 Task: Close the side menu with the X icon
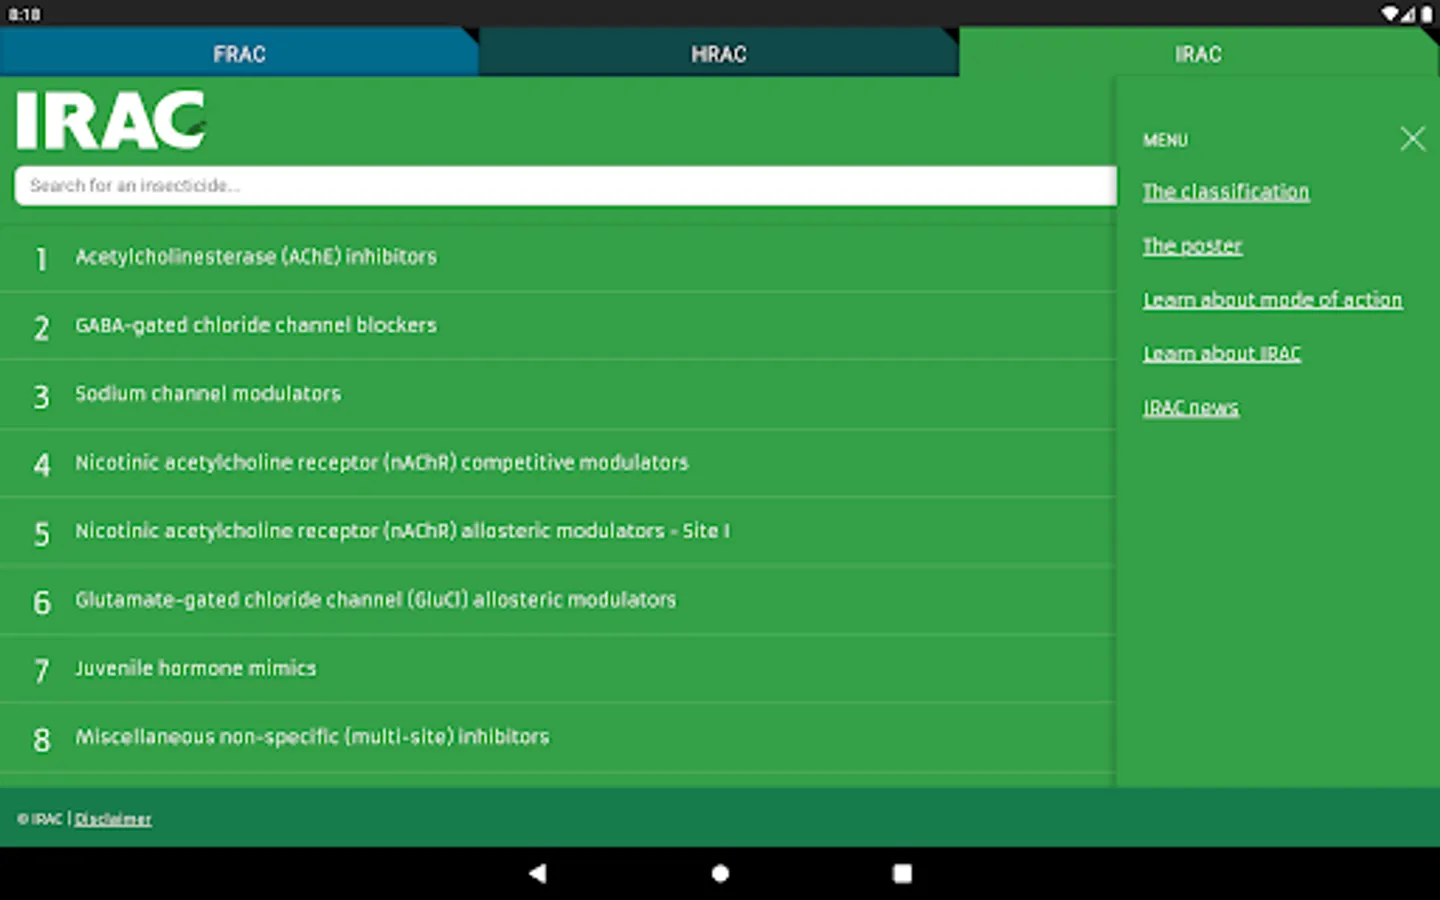[x=1412, y=139]
